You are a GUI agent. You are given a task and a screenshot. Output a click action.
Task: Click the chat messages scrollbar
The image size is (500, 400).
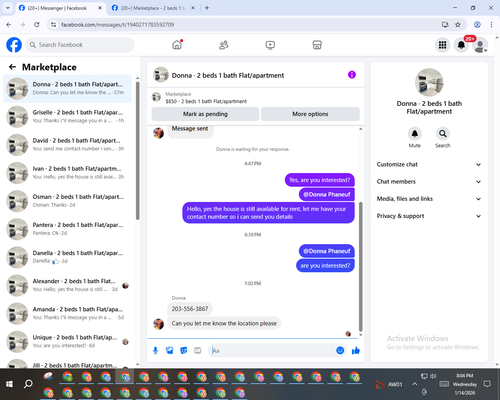[360, 267]
